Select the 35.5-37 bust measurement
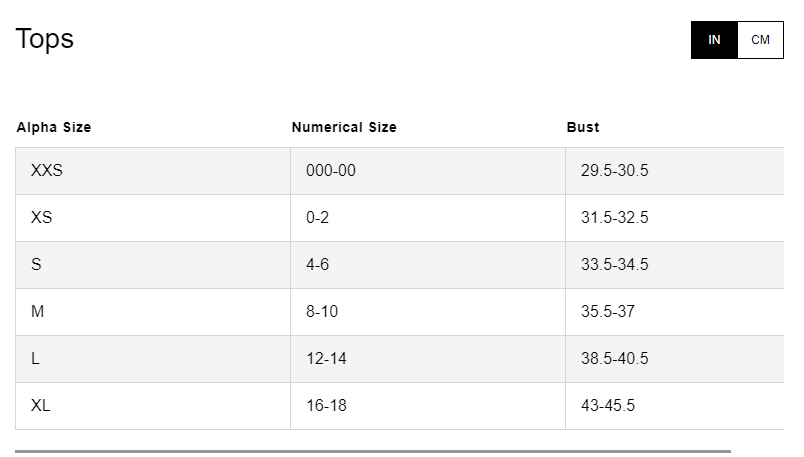Viewport: 804px width, 457px height. [607, 312]
